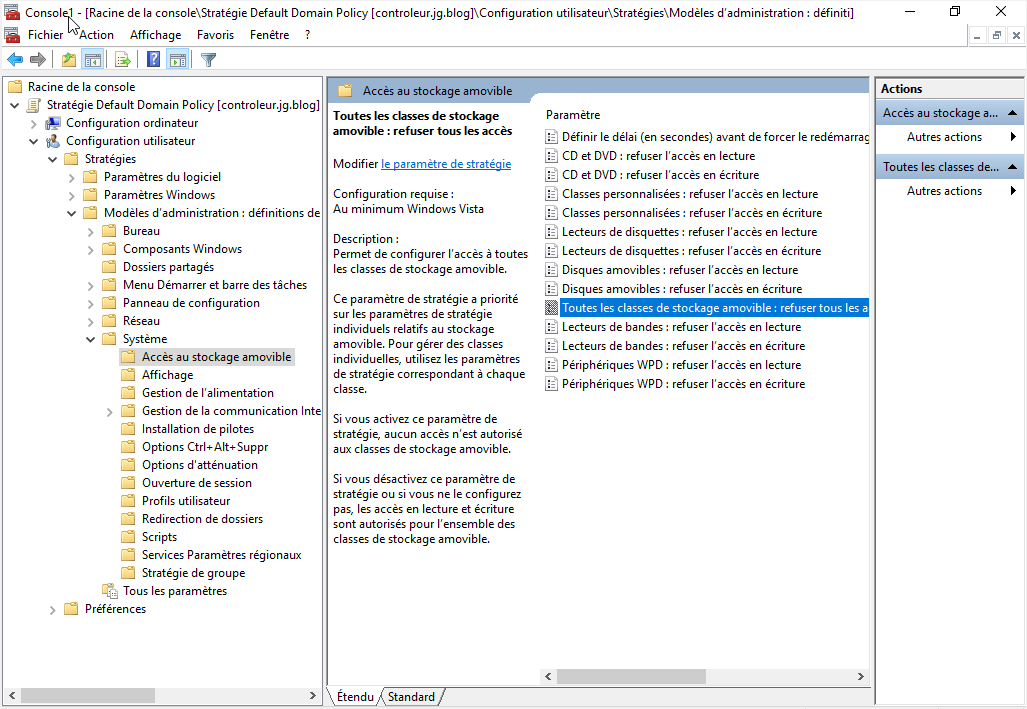Image resolution: width=1027 pixels, height=709 pixels.
Task: Click the Racine de la console folder icon
Action: (x=15, y=86)
